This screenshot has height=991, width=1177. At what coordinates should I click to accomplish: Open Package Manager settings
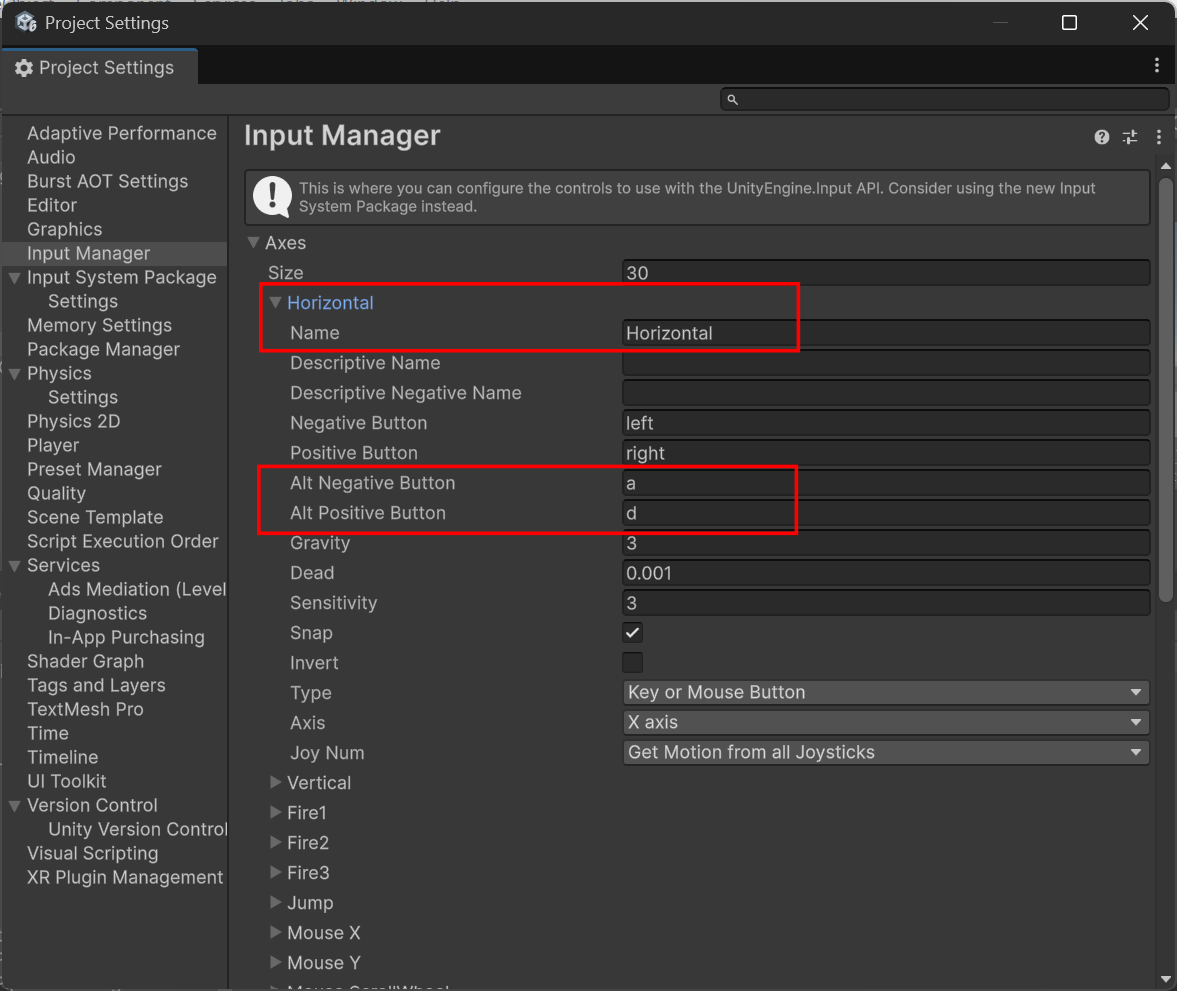(103, 349)
